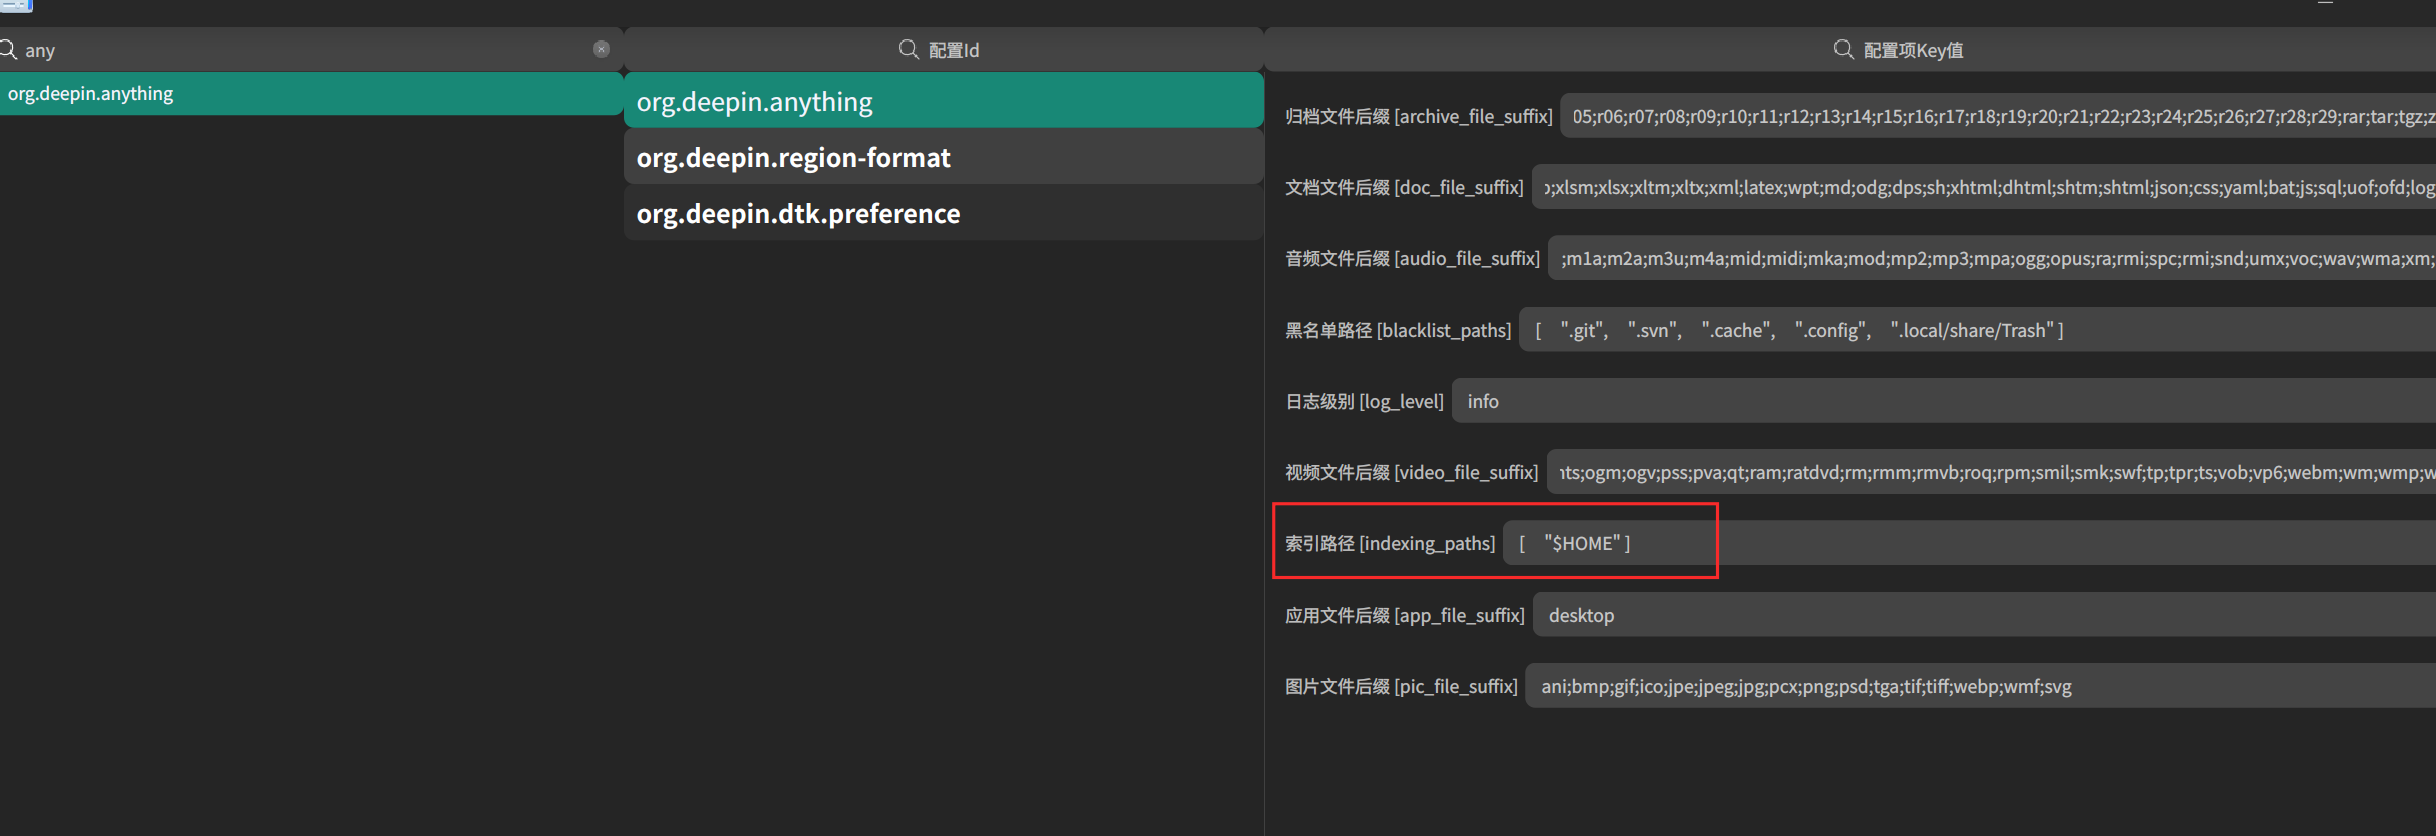Edit the video_file_suffix value field

pyautogui.click(x=1991, y=472)
